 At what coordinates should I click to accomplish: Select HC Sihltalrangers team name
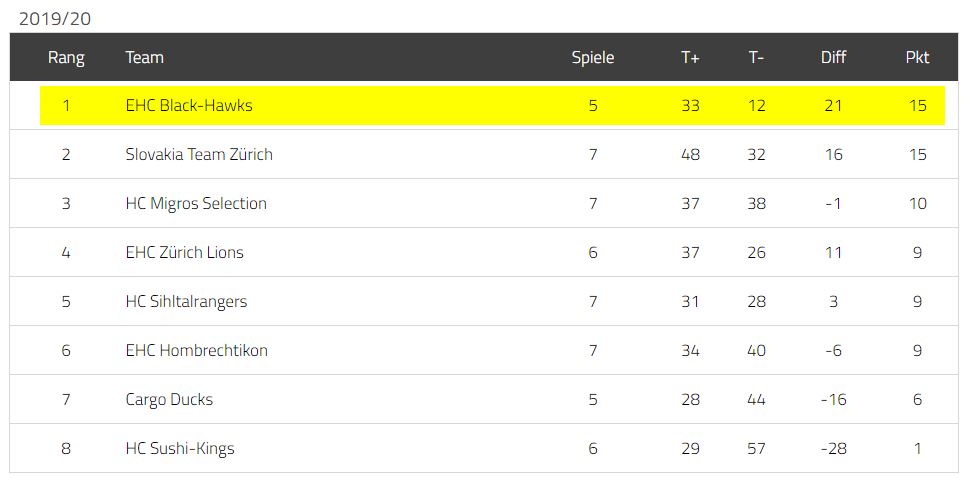186,301
